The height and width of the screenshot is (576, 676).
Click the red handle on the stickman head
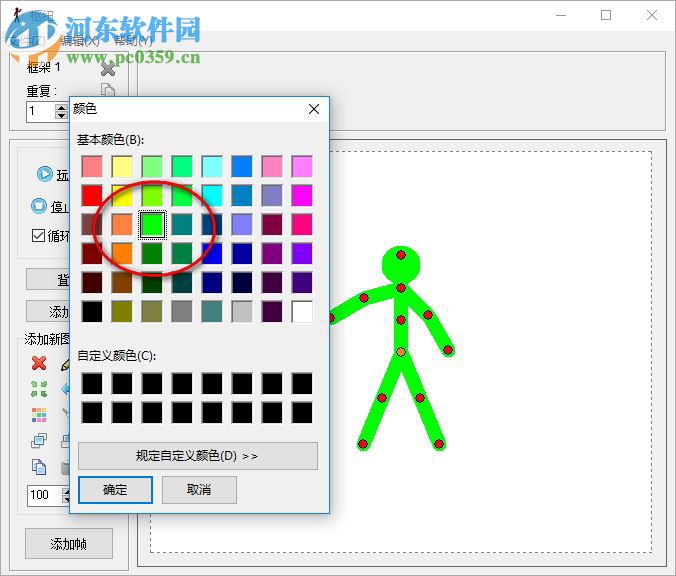401,255
